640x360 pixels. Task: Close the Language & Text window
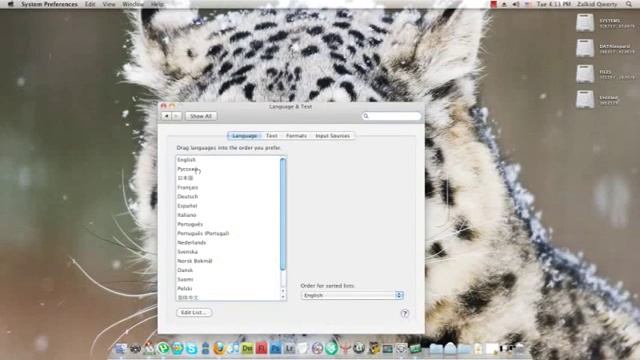pos(164,106)
